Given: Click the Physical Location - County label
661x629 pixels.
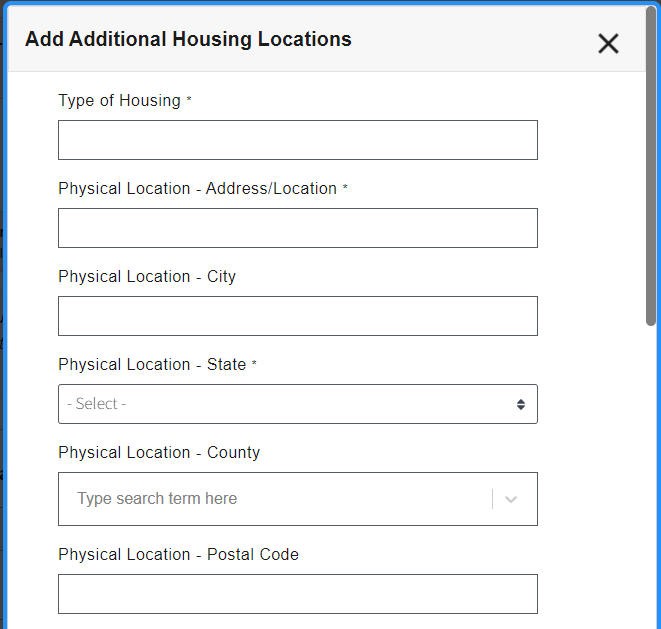Looking at the screenshot, I should pyautogui.click(x=159, y=453).
